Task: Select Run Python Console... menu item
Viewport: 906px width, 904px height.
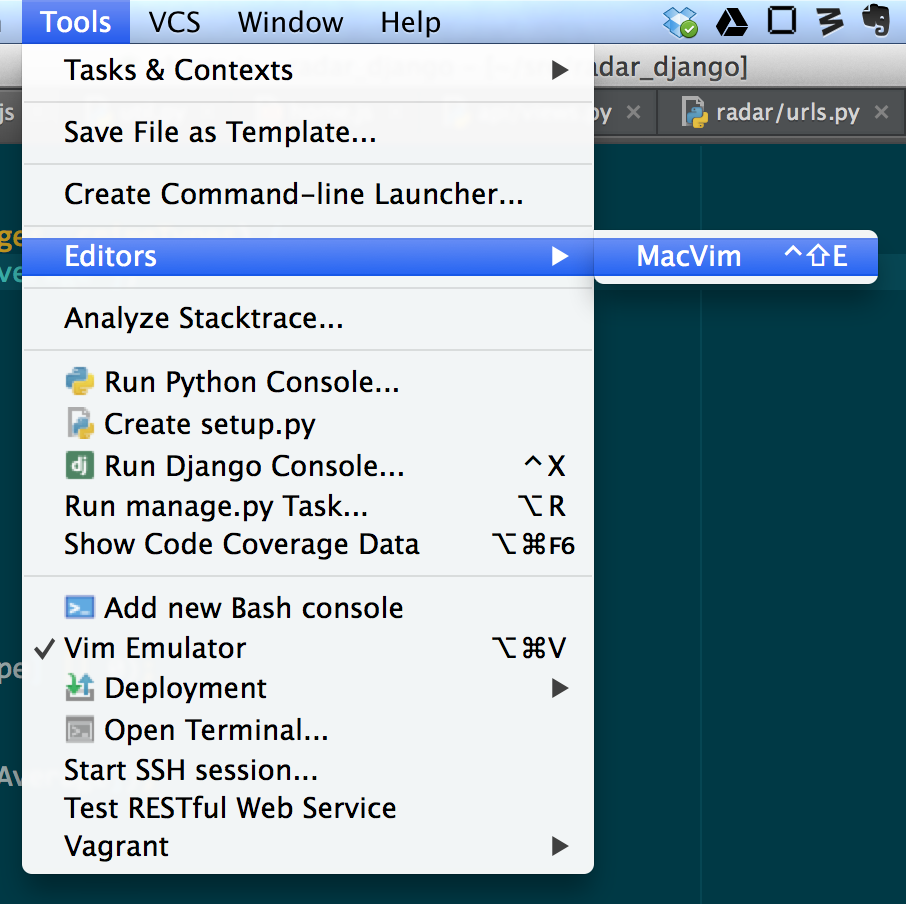Action: pyautogui.click(x=308, y=382)
